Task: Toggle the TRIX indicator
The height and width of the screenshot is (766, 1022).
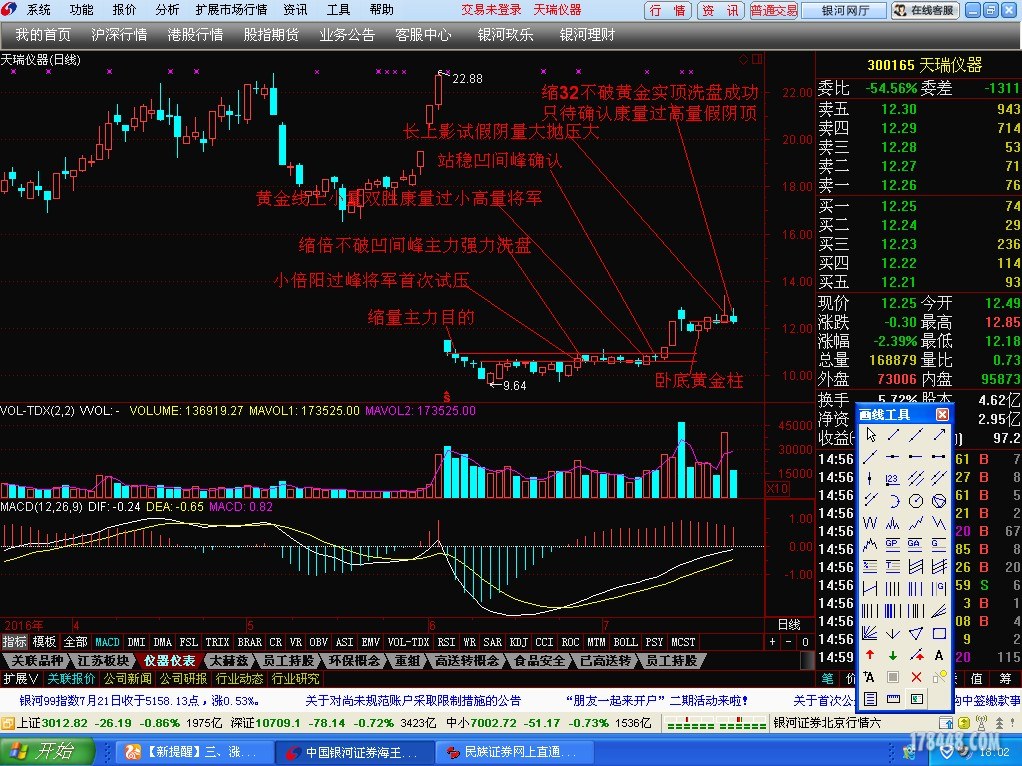Action: coord(217,642)
